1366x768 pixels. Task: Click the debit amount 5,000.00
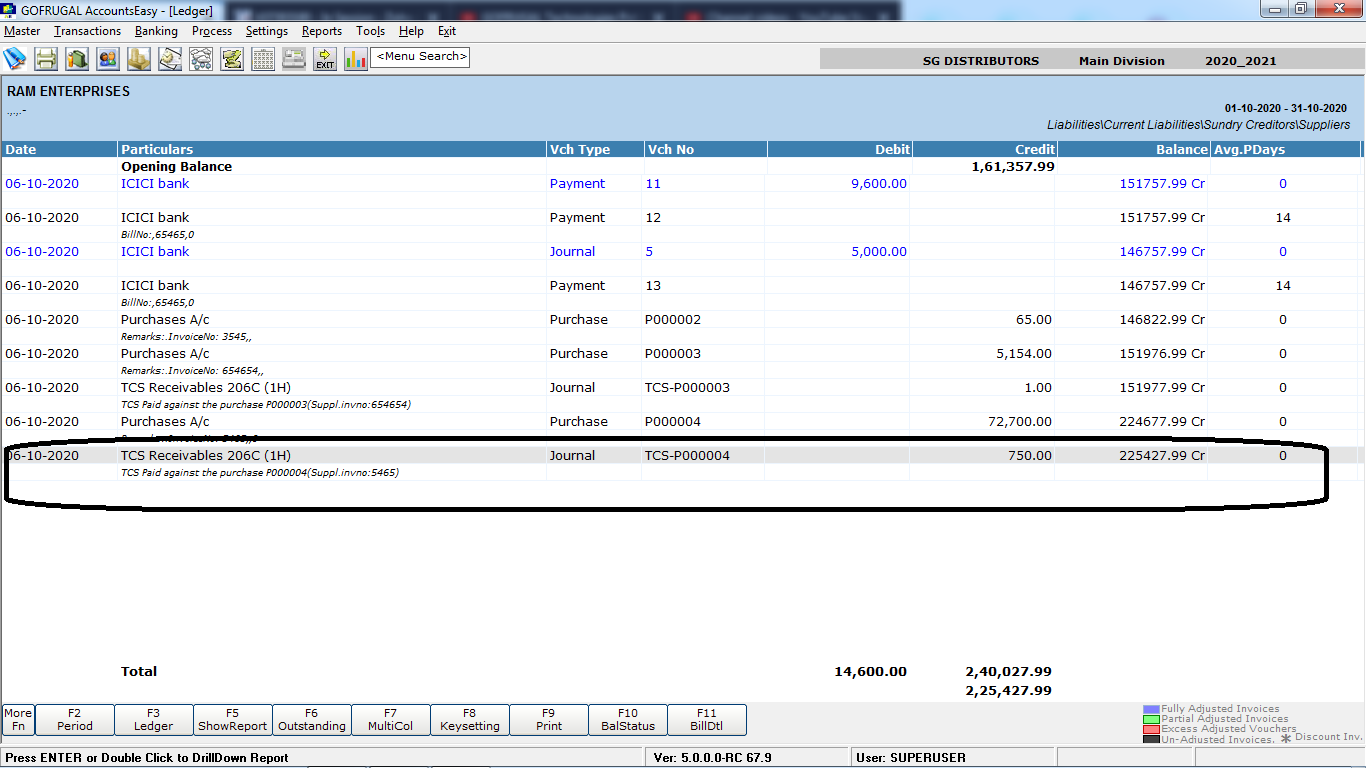[x=879, y=252]
